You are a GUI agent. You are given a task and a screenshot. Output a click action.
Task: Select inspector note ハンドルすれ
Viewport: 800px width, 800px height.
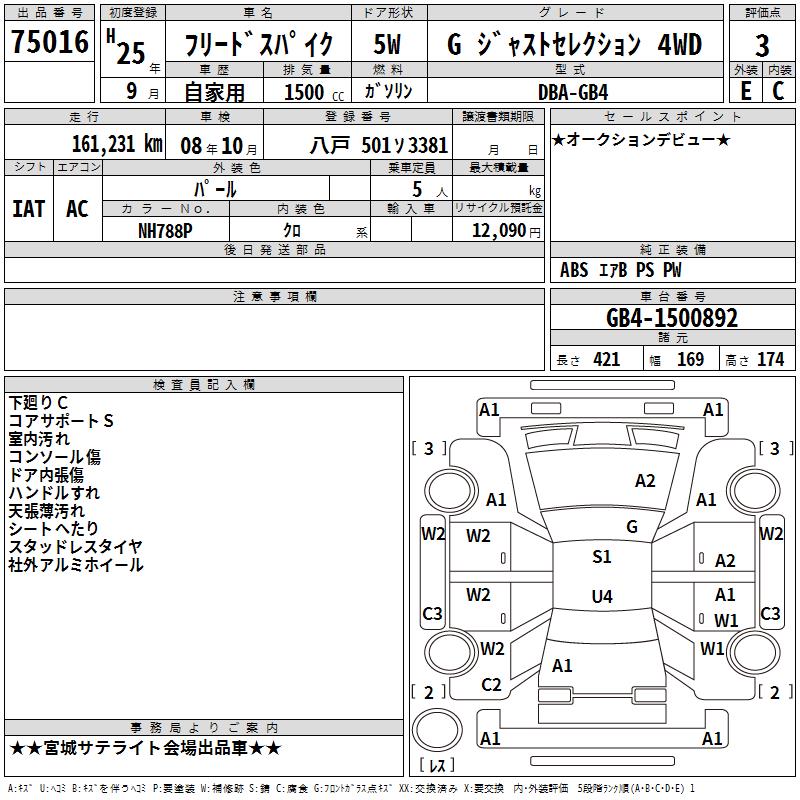pos(54,493)
